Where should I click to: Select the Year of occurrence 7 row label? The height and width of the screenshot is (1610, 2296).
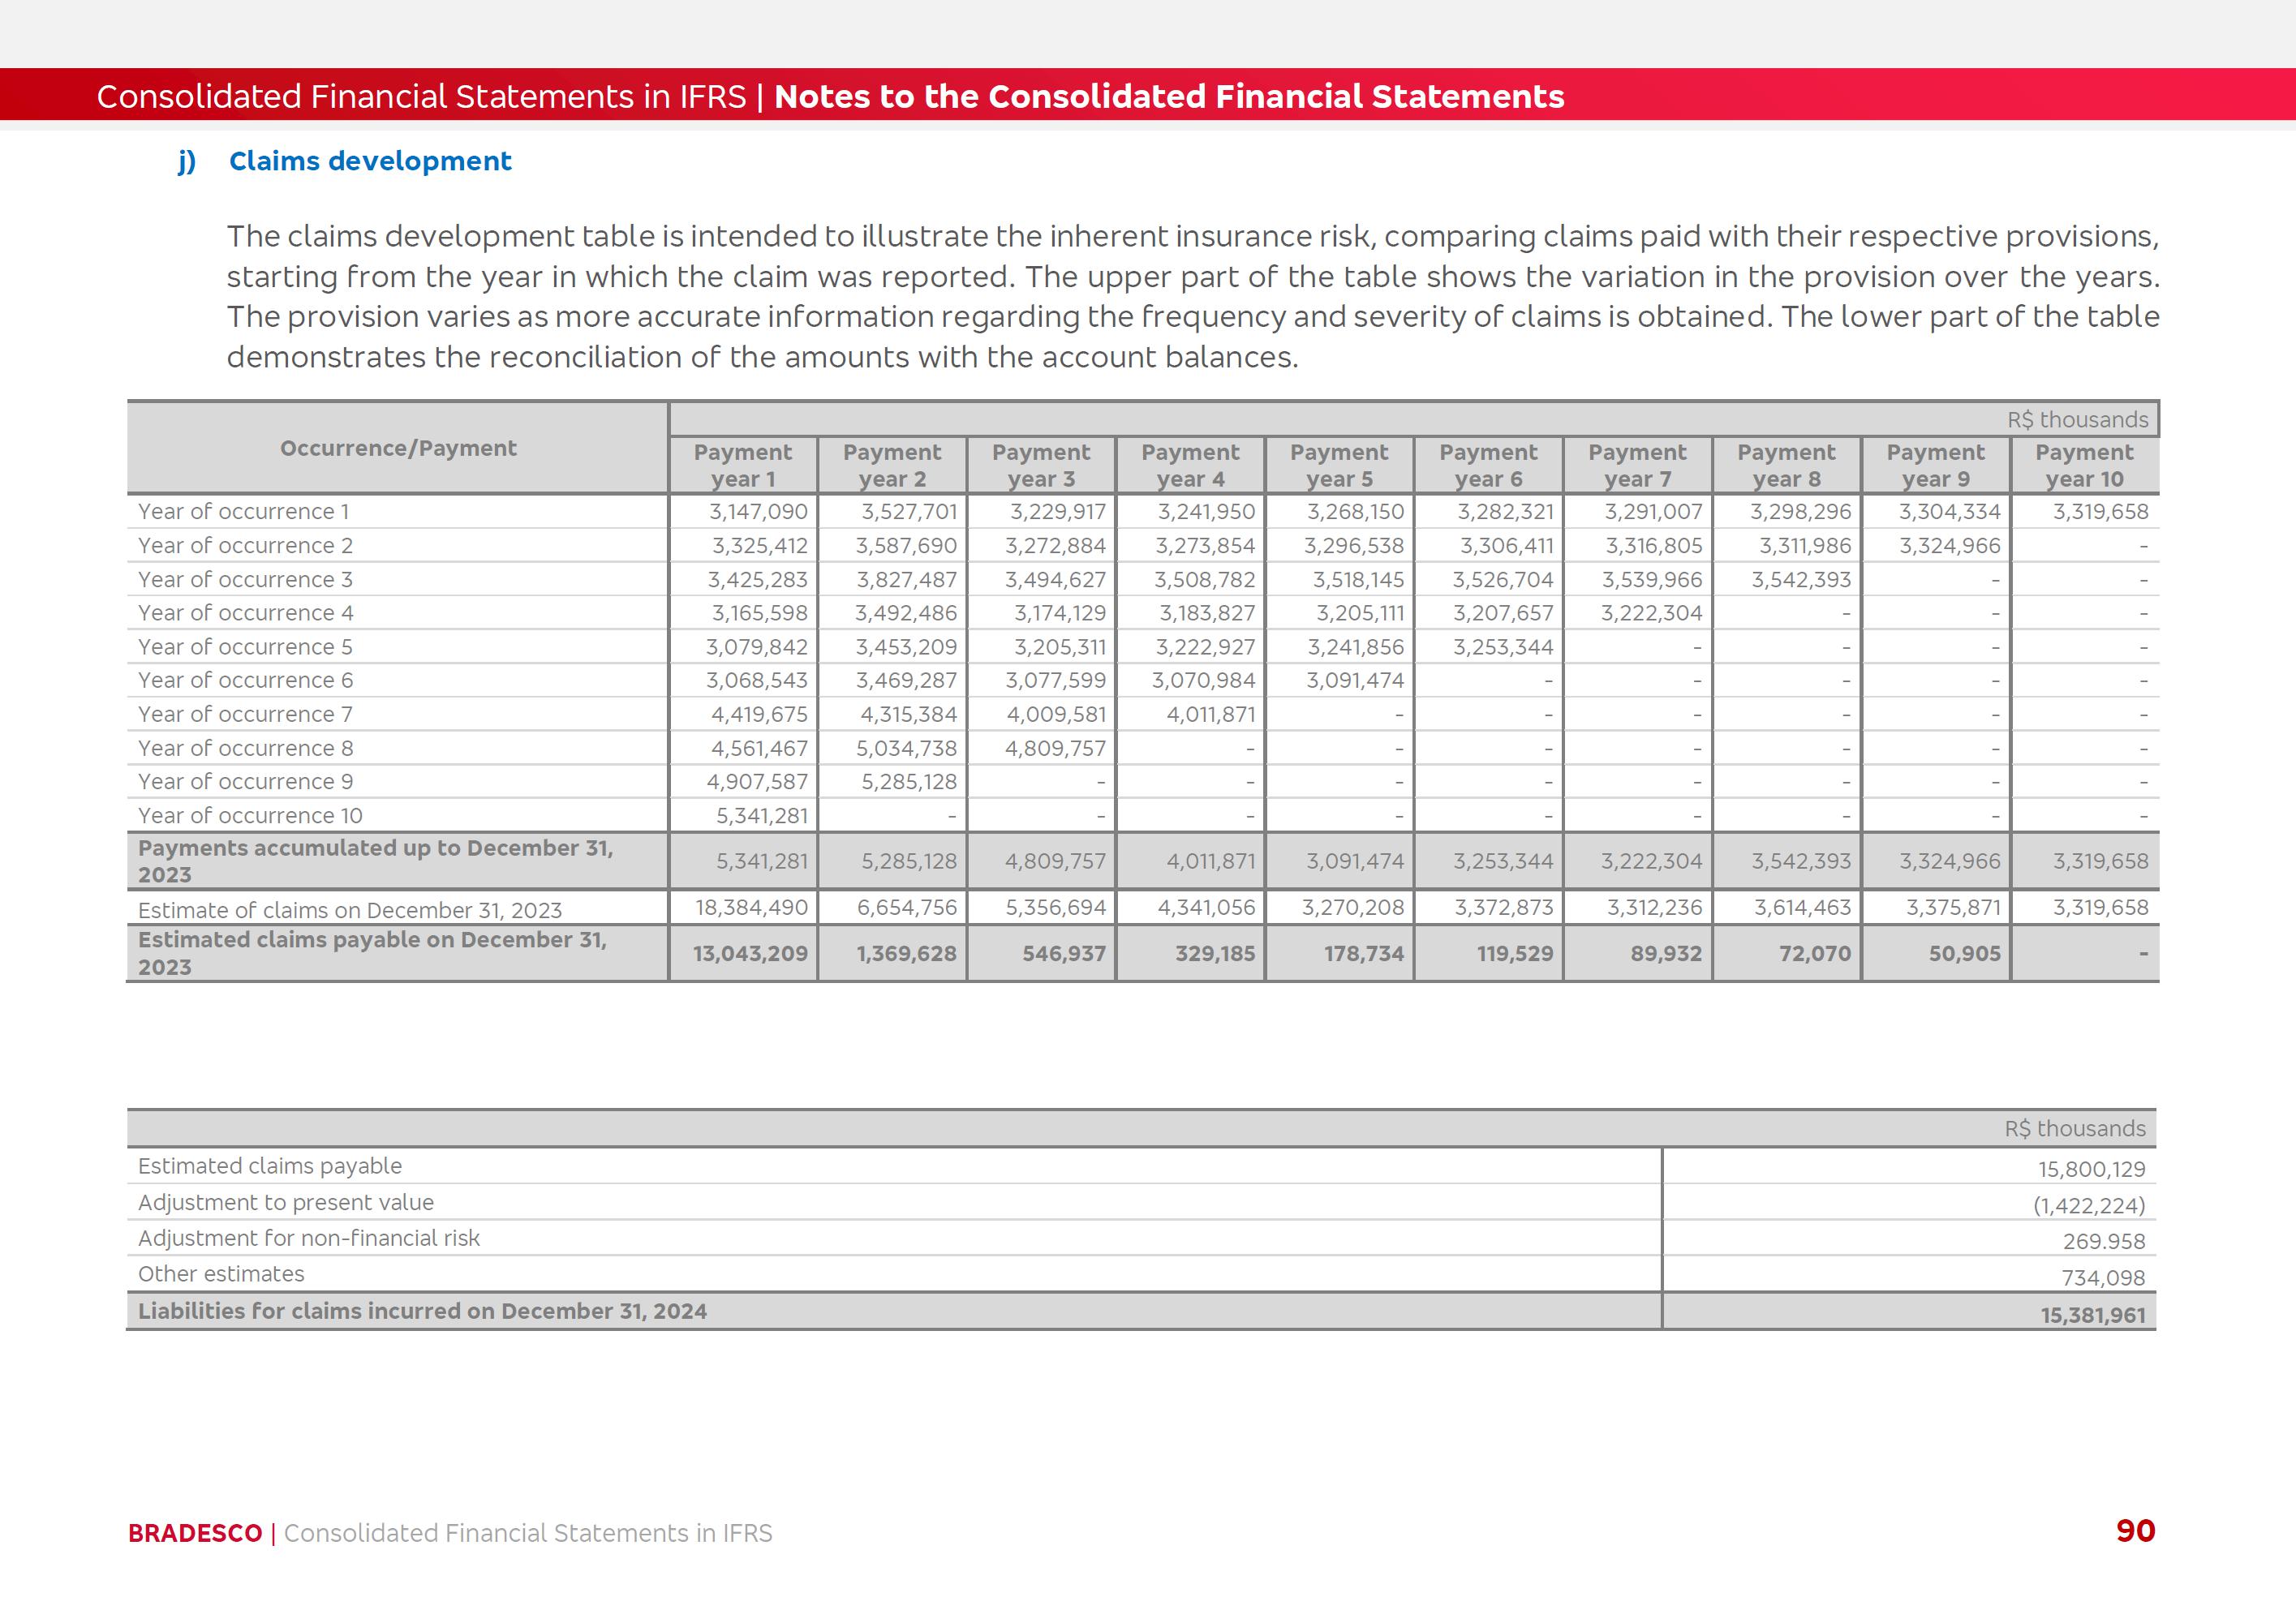click(245, 714)
